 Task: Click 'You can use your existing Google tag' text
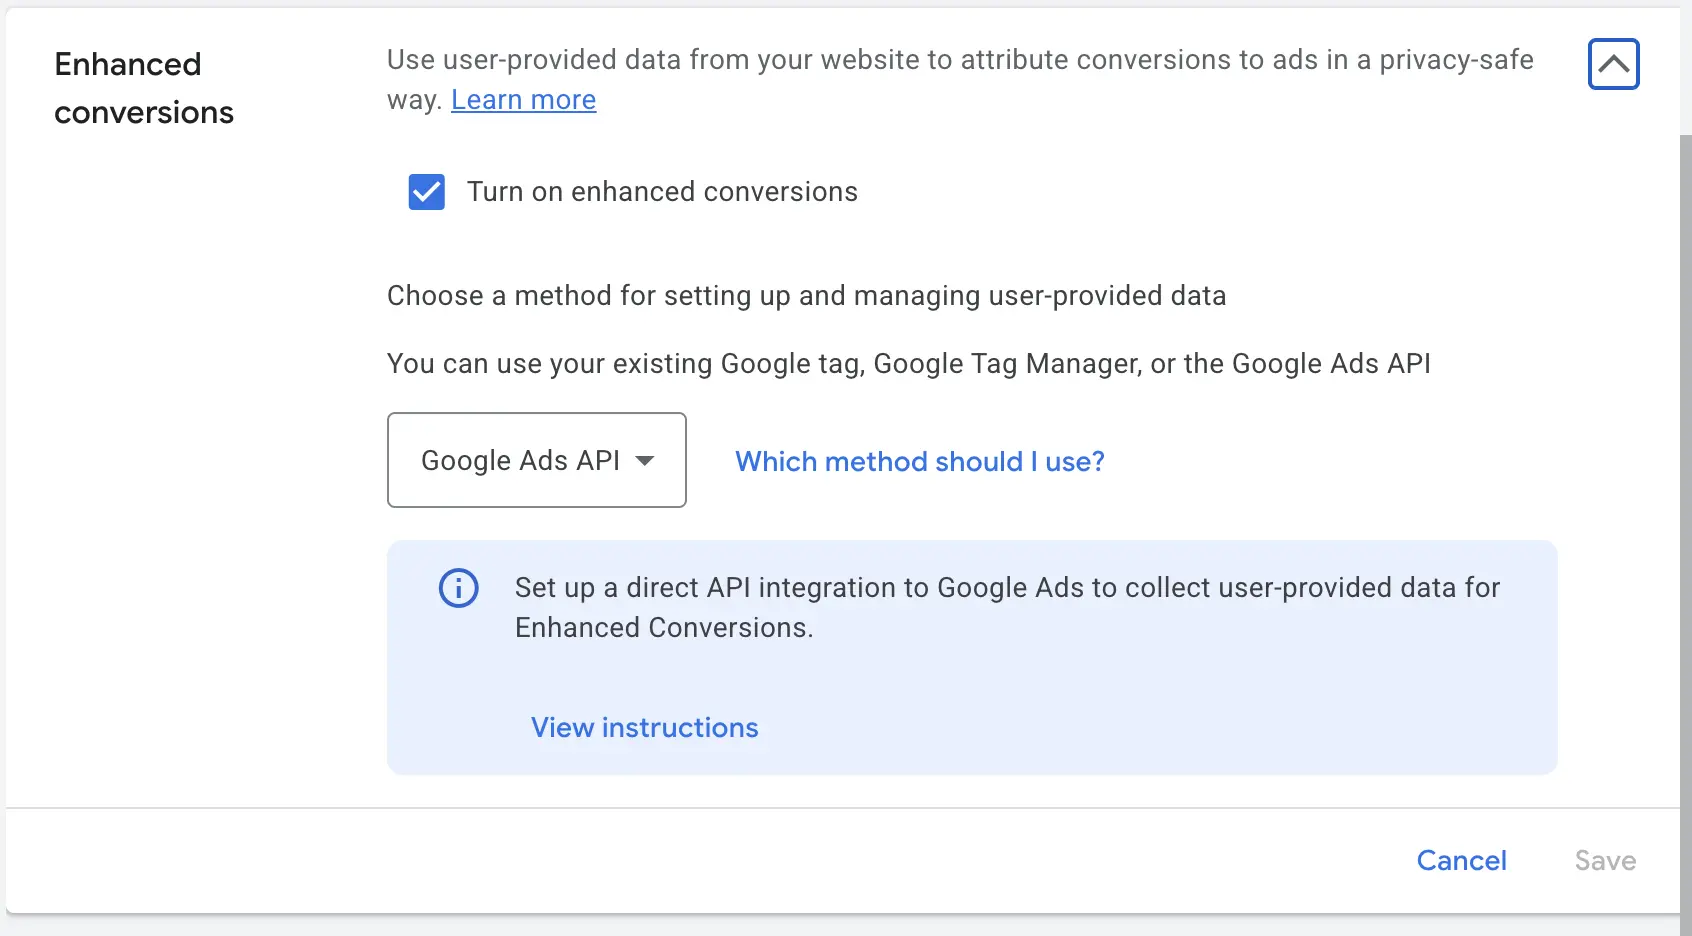click(x=909, y=364)
